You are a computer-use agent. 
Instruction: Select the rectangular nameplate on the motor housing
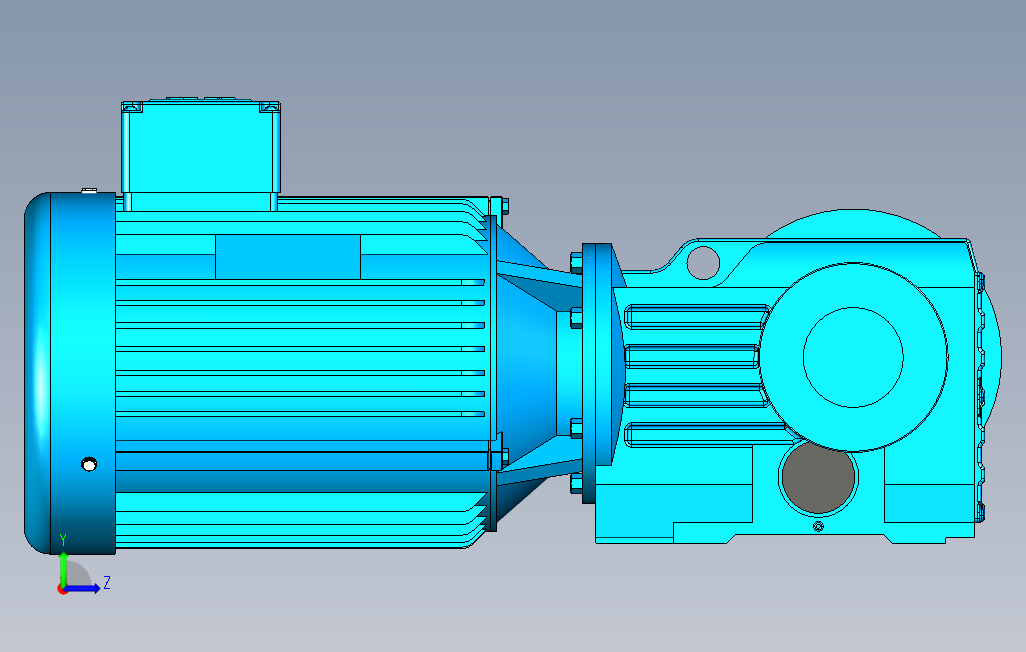pyautogui.click(x=288, y=257)
